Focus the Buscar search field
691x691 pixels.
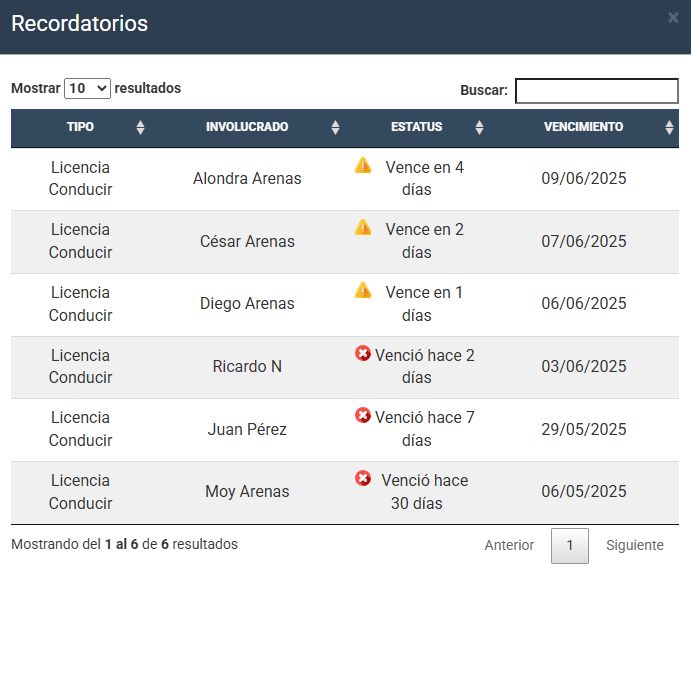tap(596, 91)
